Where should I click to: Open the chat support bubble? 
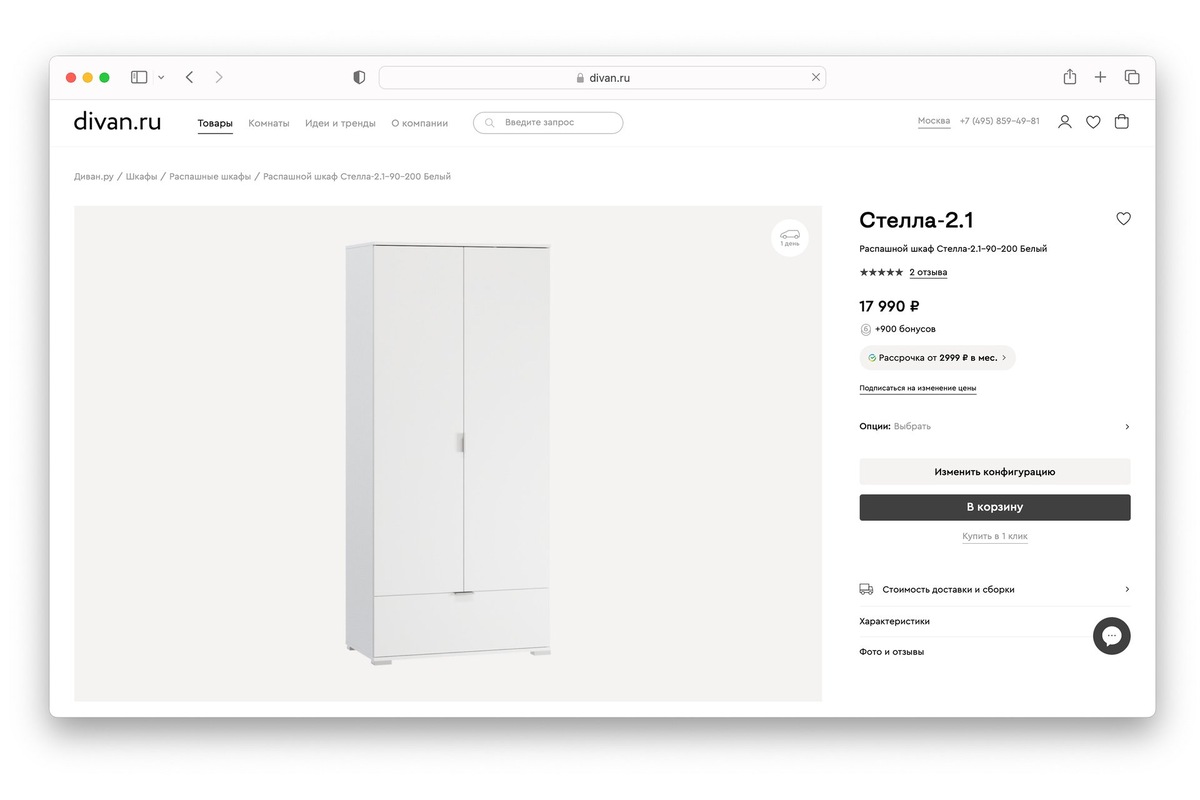pos(1111,636)
